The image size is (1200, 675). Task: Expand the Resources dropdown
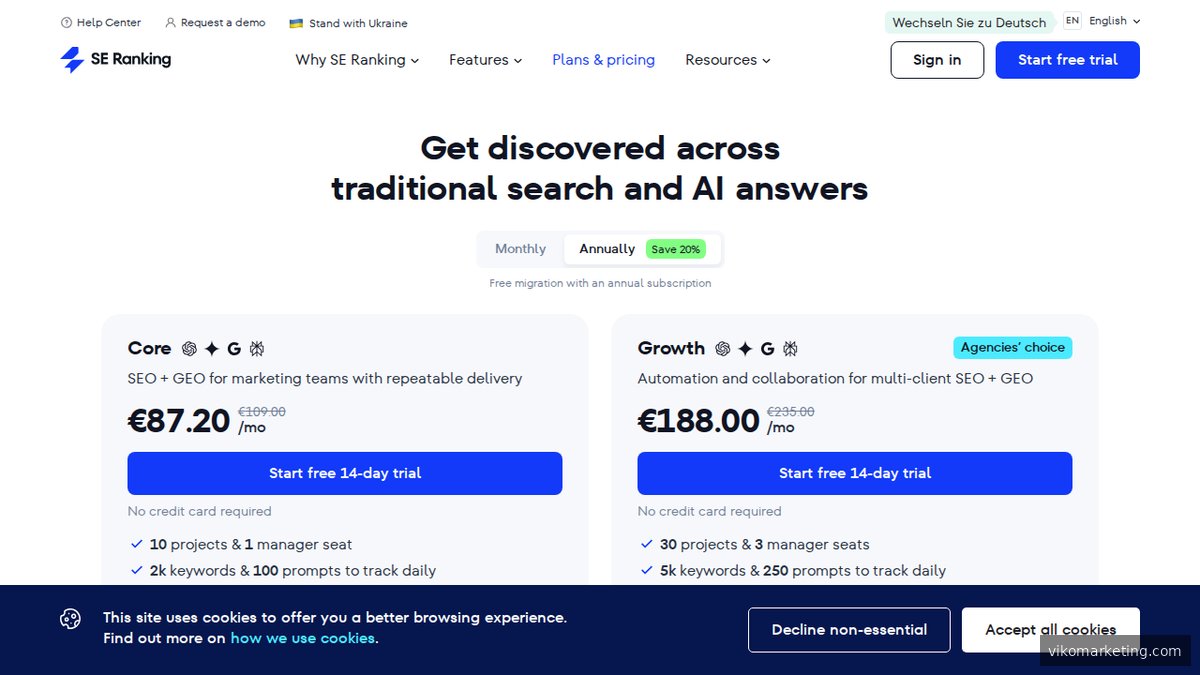pyautogui.click(x=727, y=60)
